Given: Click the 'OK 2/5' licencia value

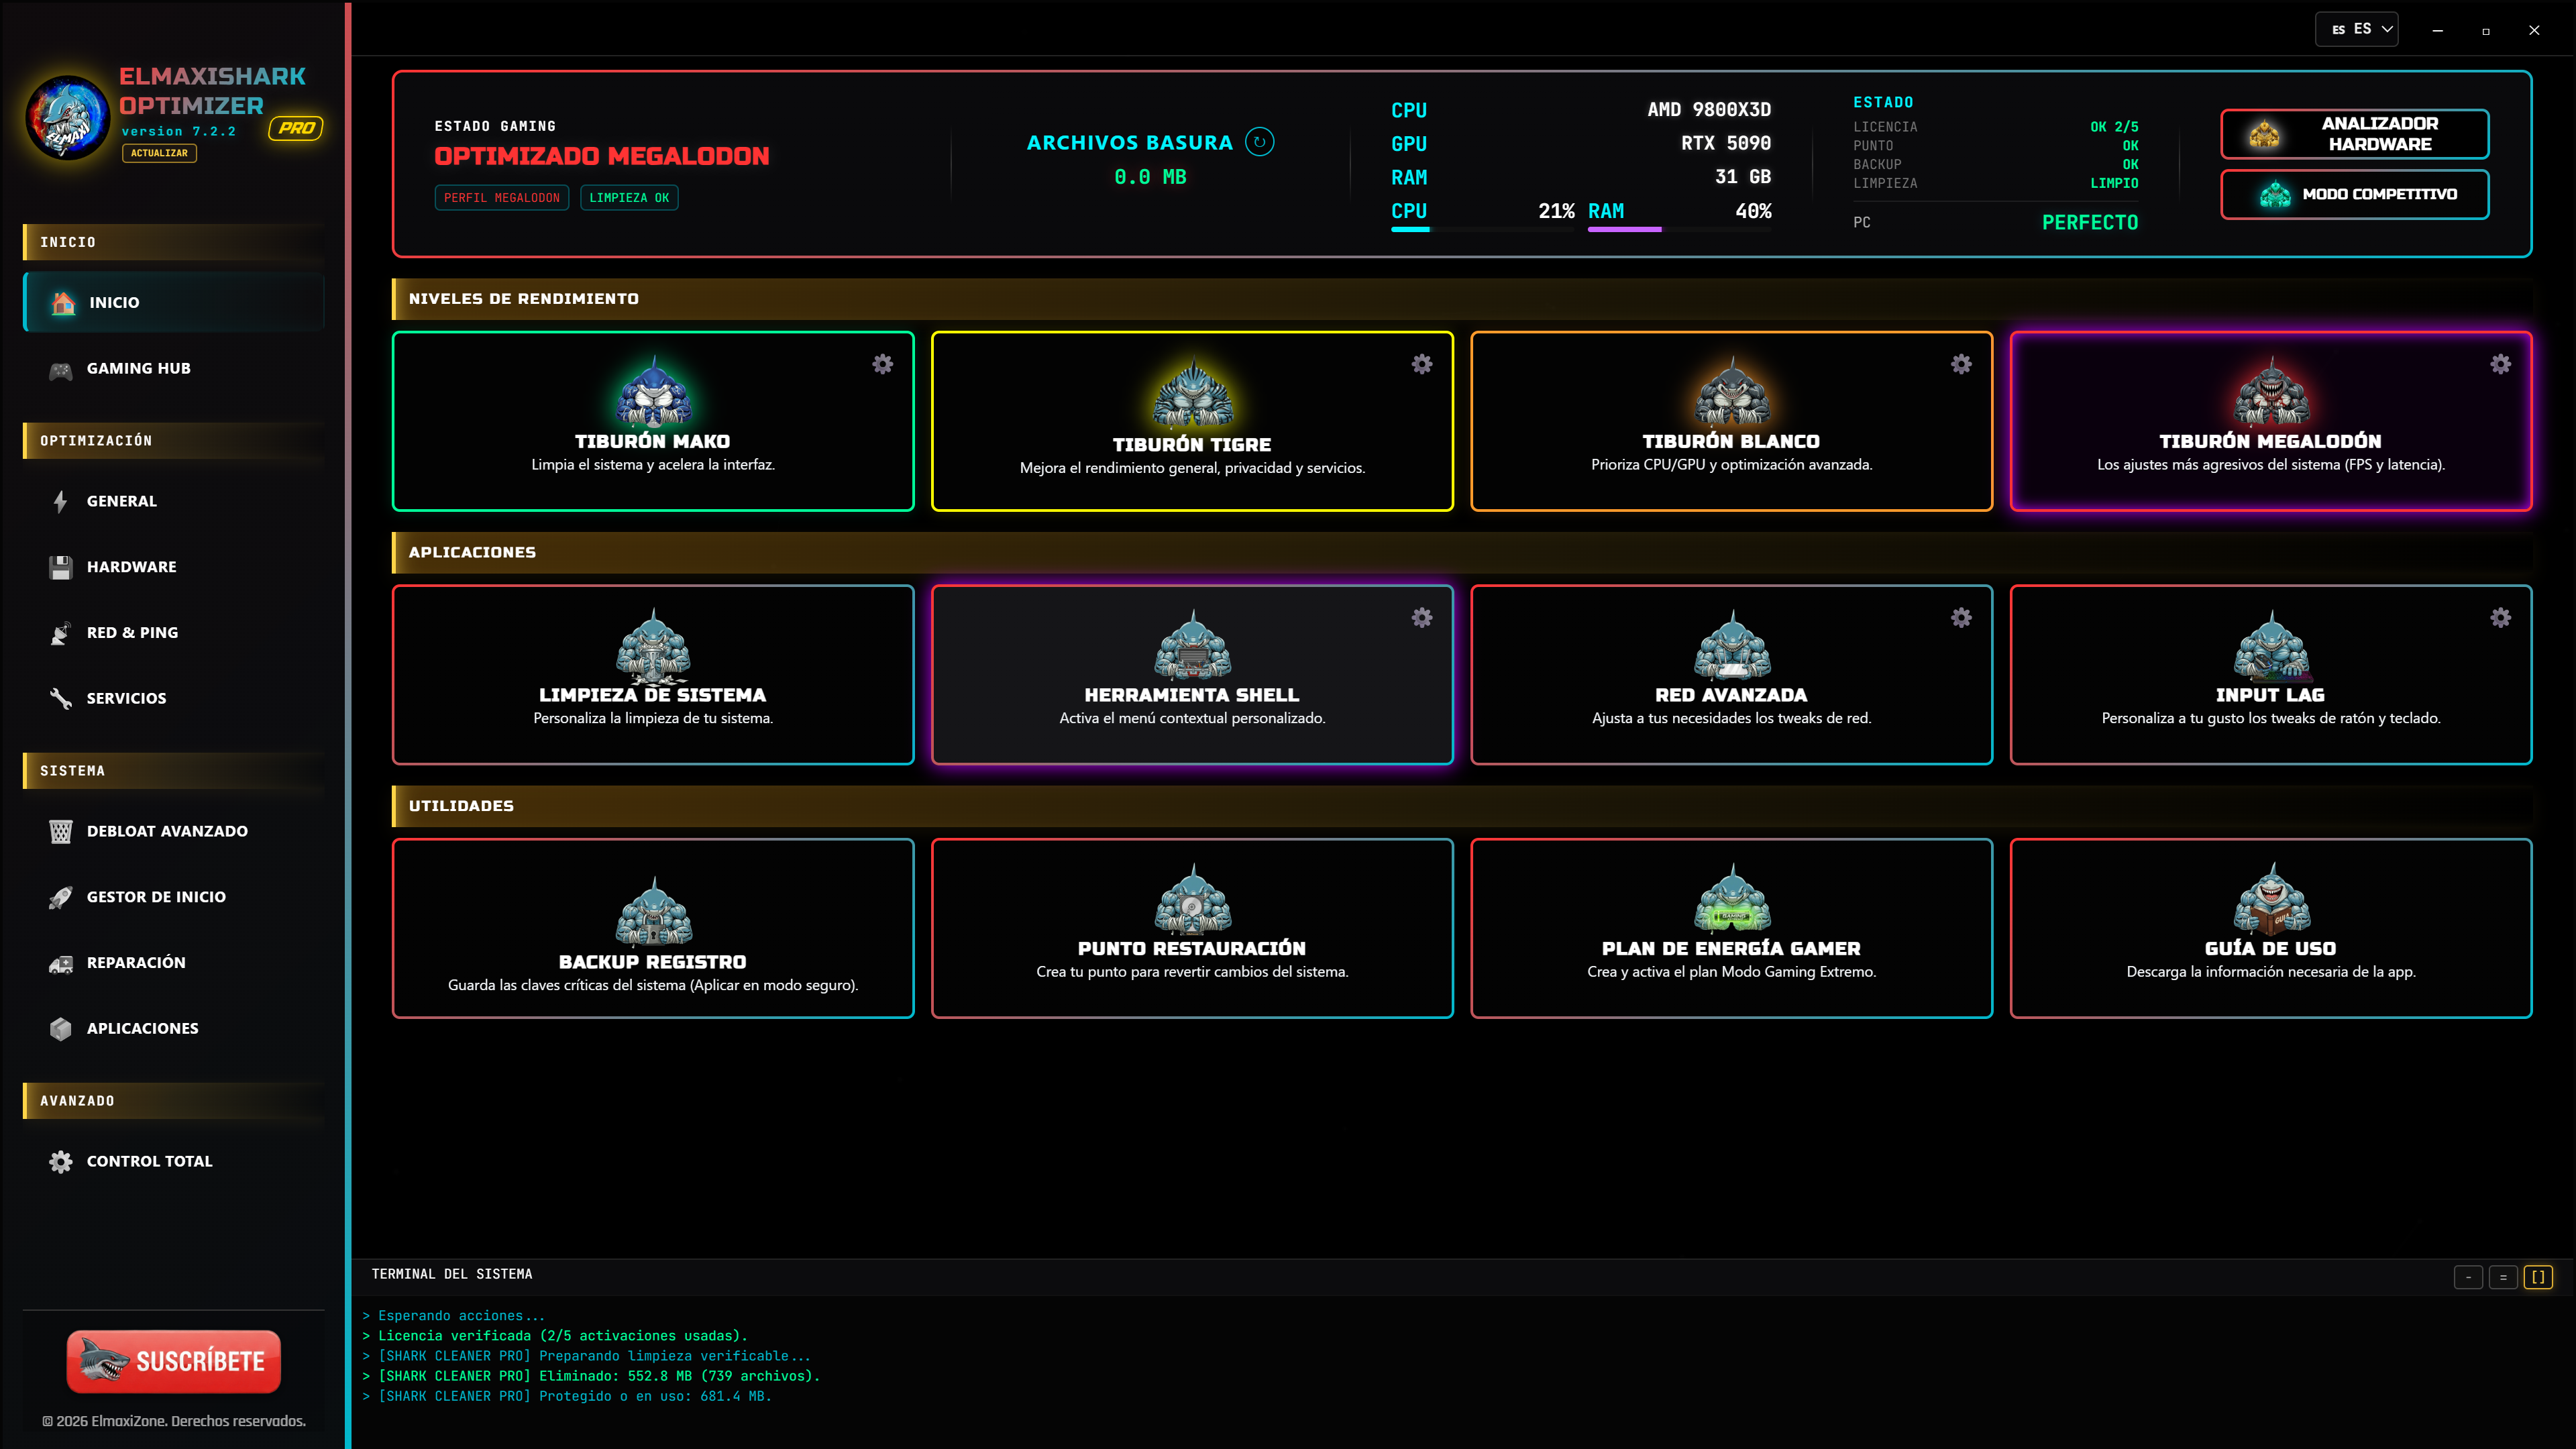Looking at the screenshot, I should coord(2114,127).
